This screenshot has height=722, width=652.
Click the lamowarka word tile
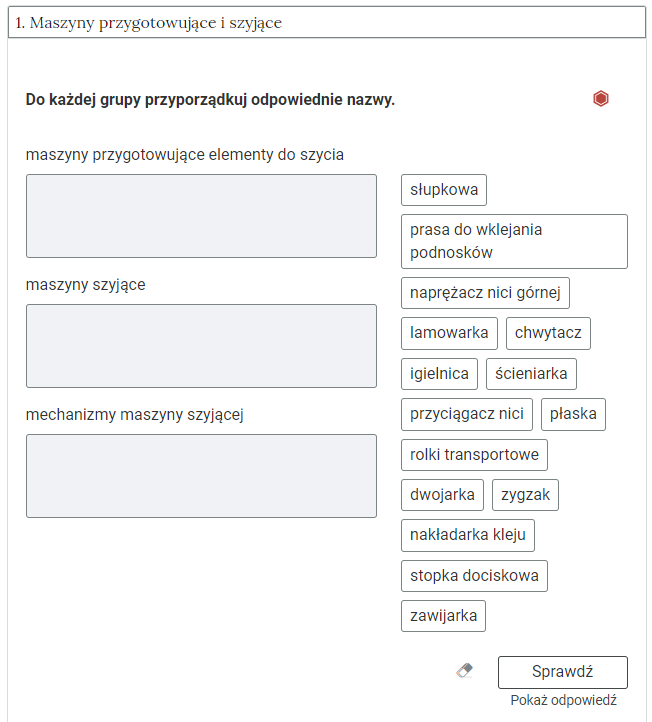click(x=449, y=333)
